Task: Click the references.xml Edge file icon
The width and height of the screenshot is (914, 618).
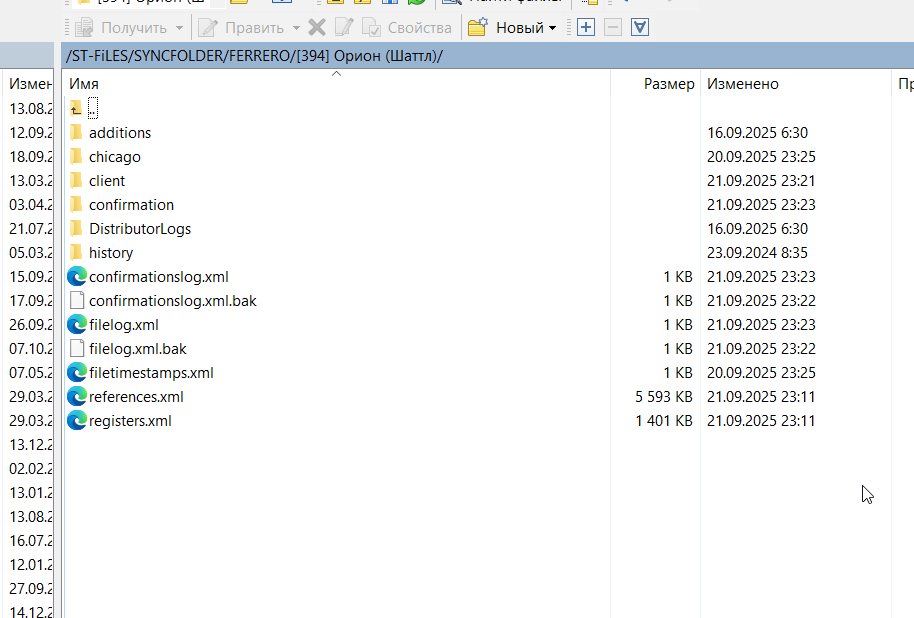Action: [77, 396]
